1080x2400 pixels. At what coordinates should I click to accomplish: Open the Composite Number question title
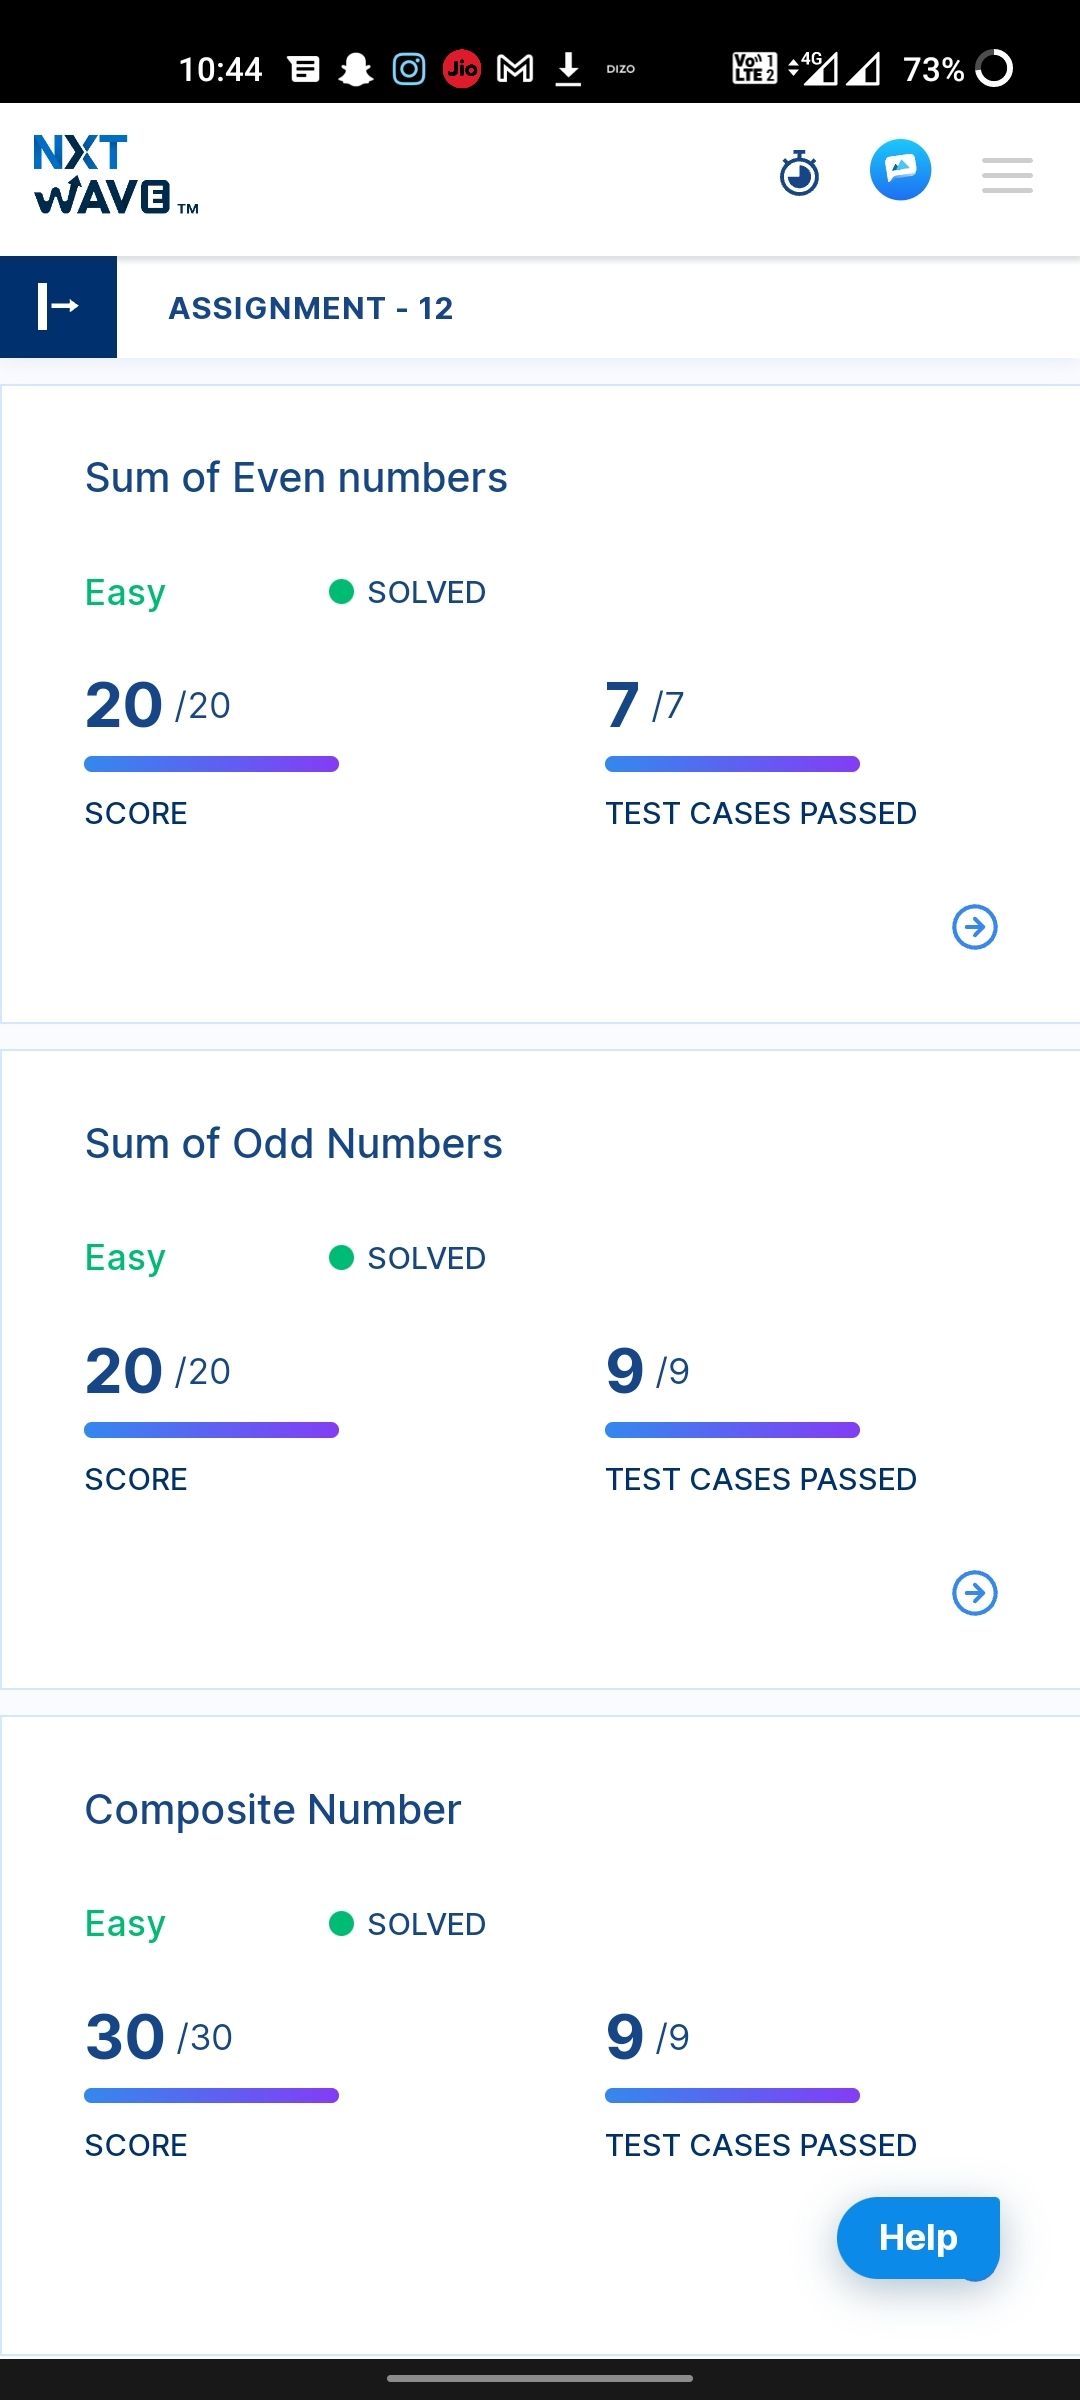coord(273,1810)
